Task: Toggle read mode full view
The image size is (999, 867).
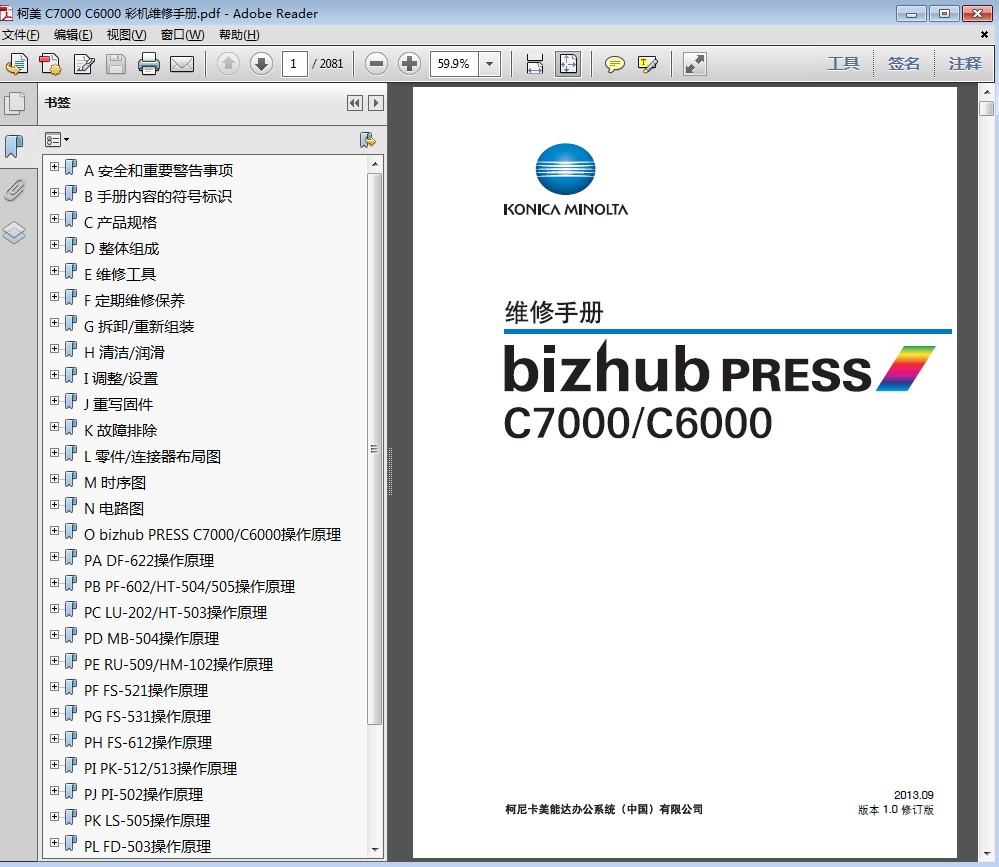Action: tap(694, 64)
